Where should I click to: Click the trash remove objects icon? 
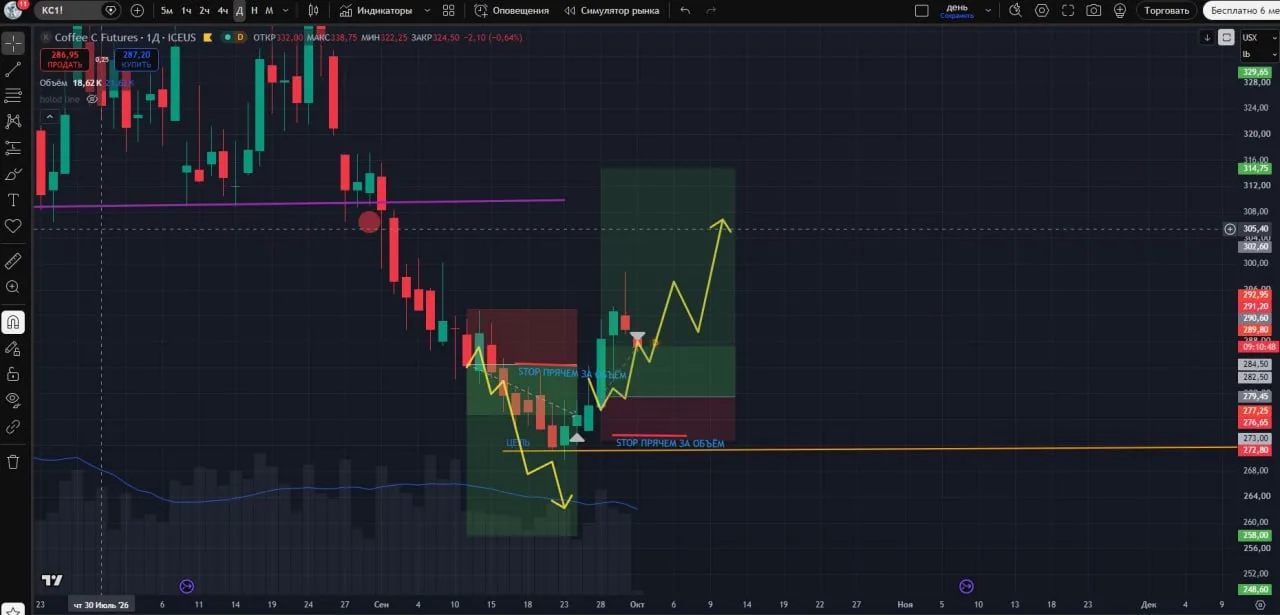click(13, 462)
